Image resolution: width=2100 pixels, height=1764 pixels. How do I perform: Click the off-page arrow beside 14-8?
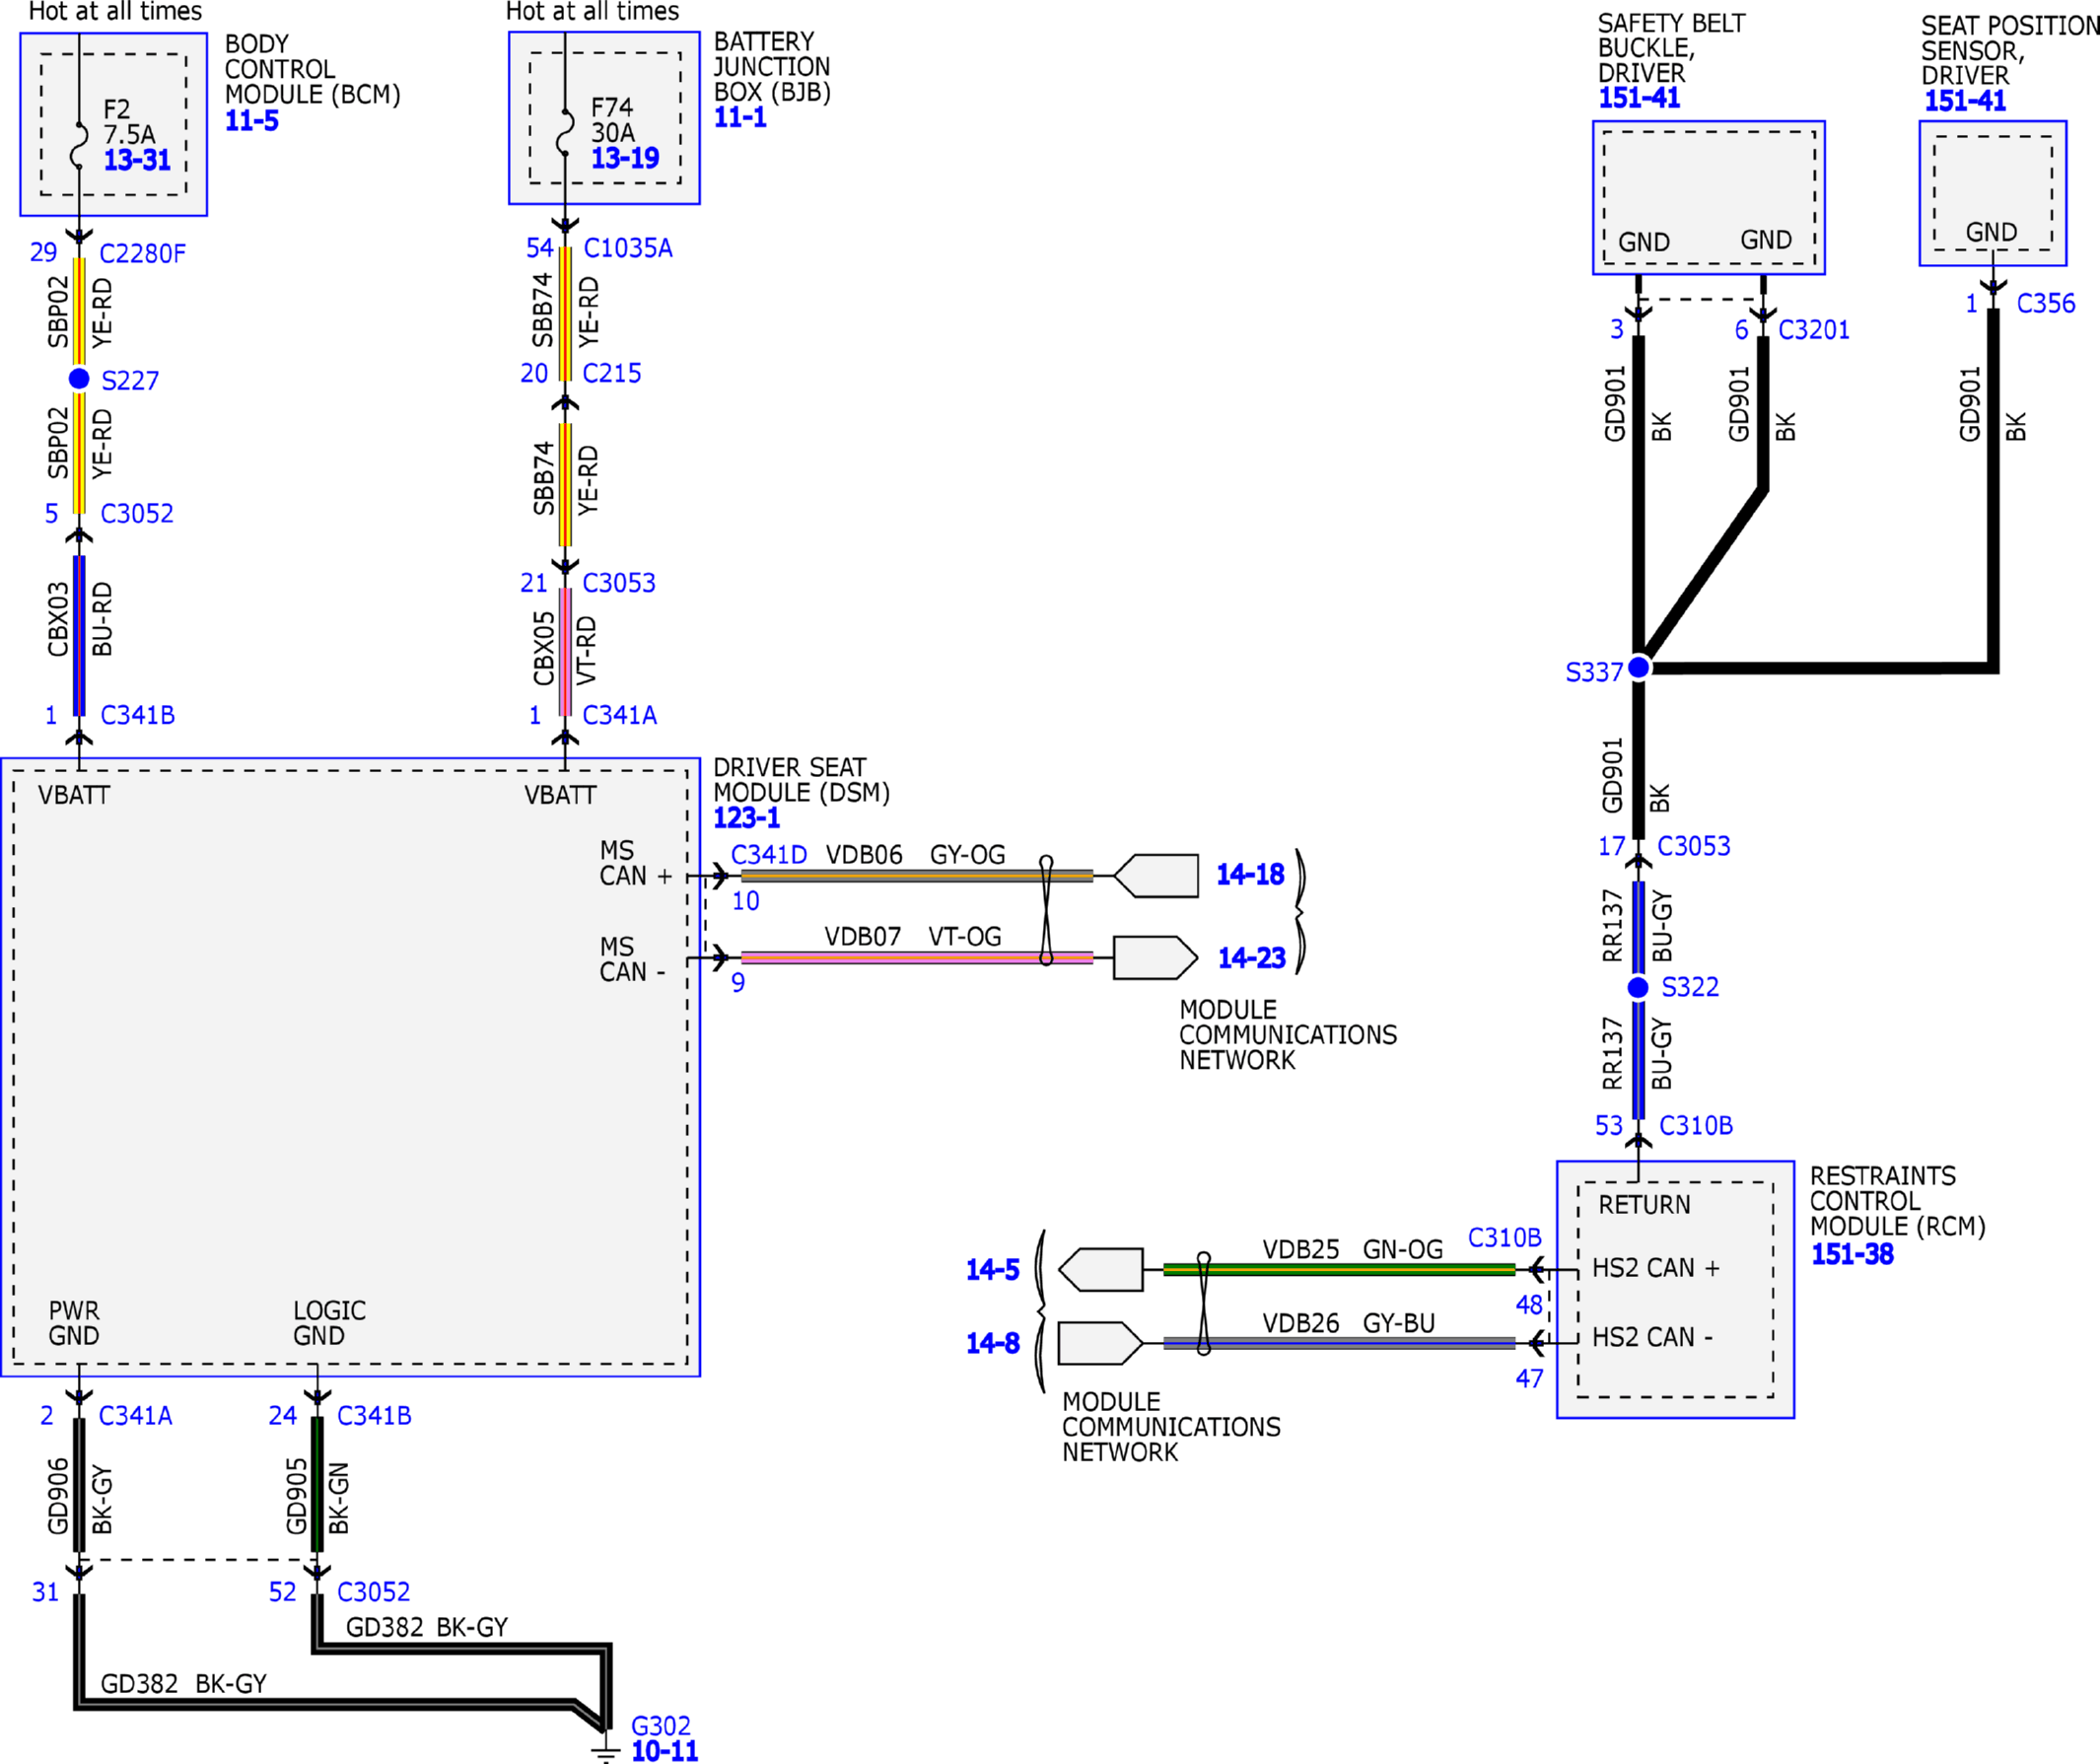pos(1101,1343)
